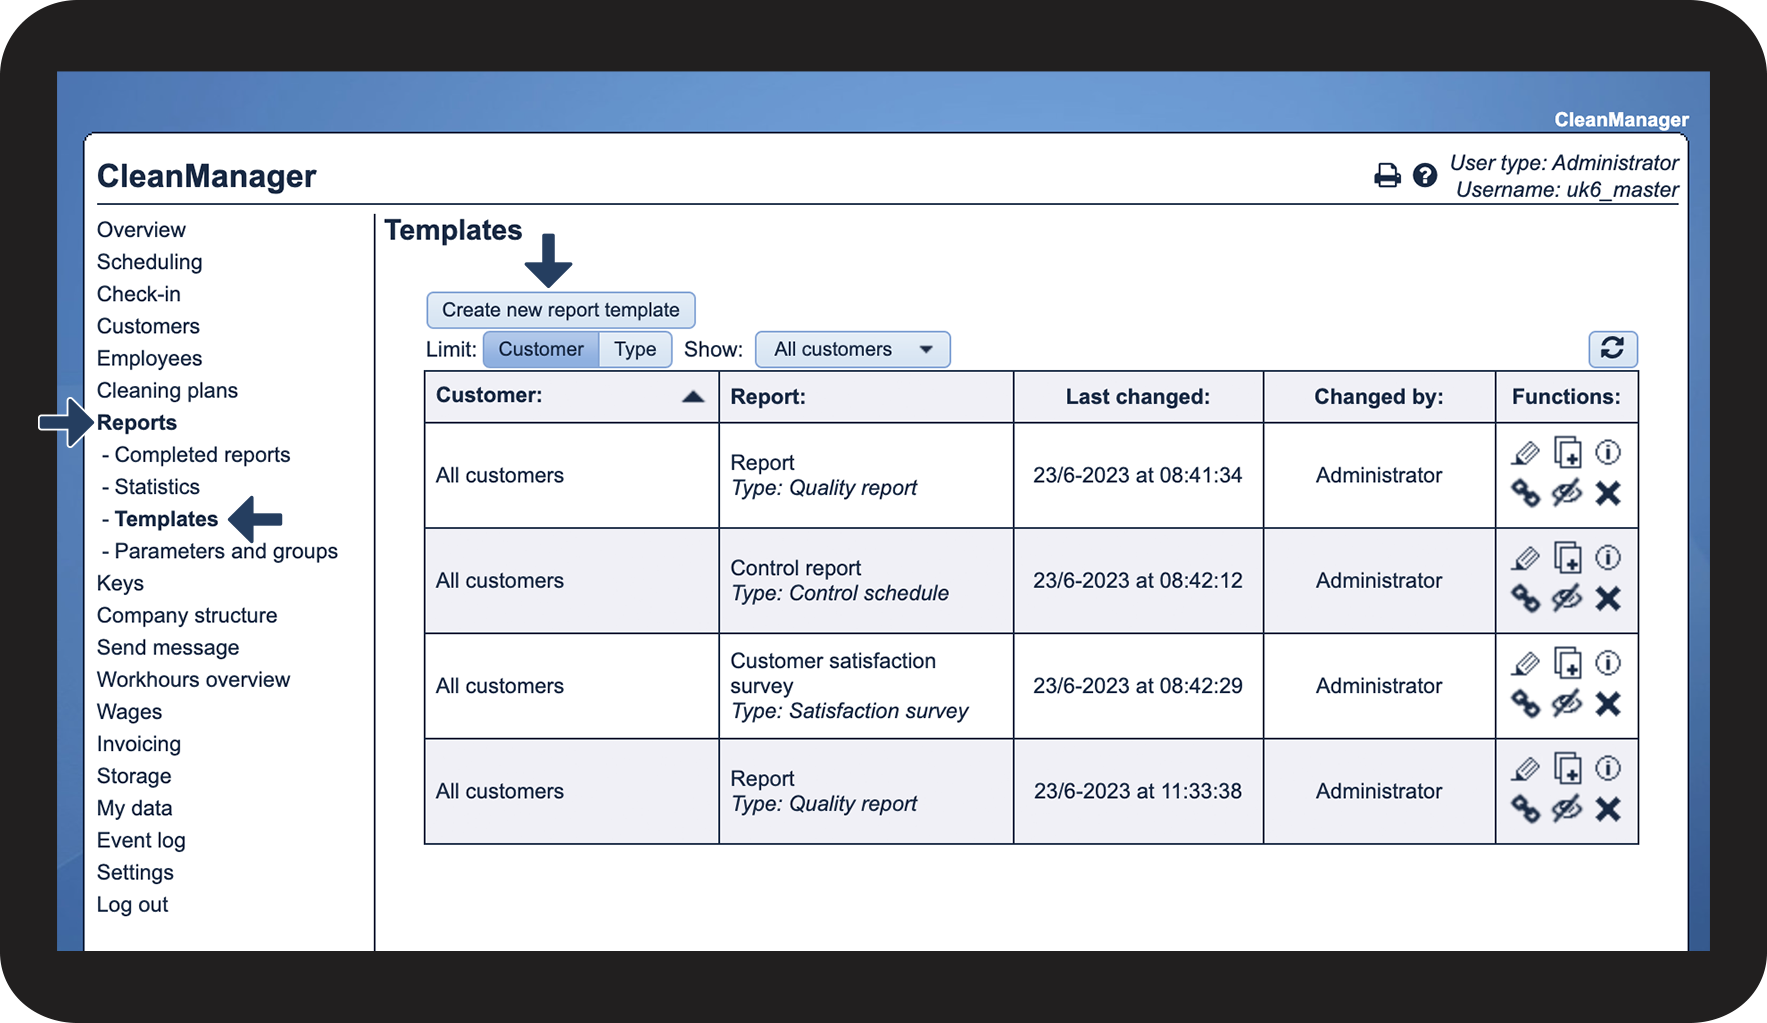Click the '23/6-2023 at 08:42:12' timestamp
The image size is (1767, 1023).
[x=1138, y=581]
